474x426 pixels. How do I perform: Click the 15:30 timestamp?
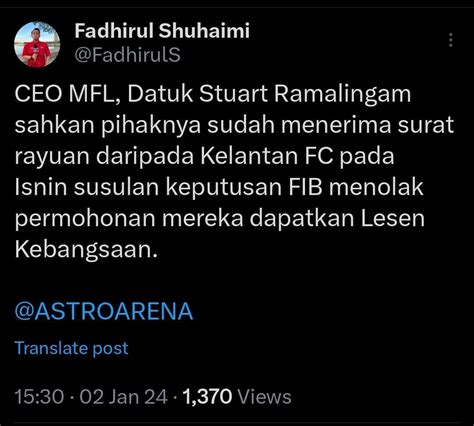(x=39, y=397)
